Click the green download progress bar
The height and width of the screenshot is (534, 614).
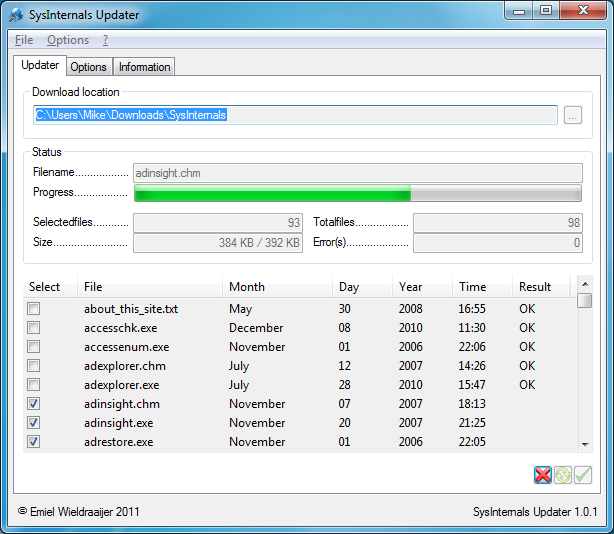358,193
